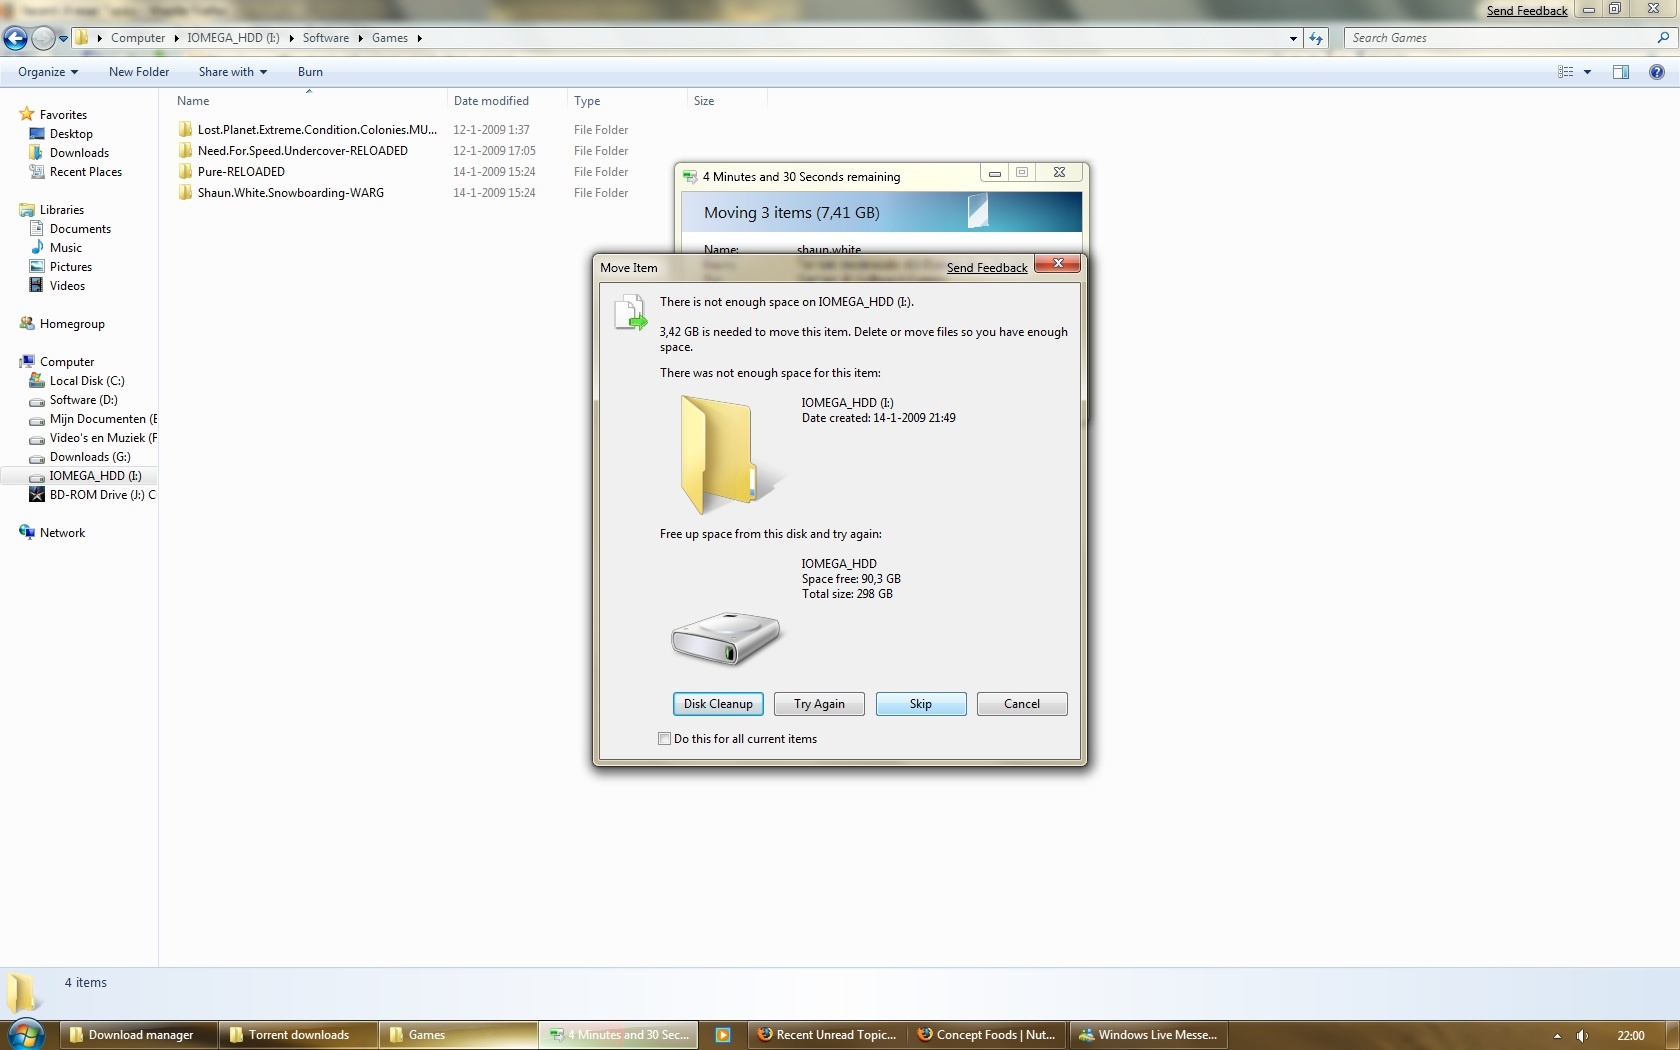Cancel the Move Item dialog
This screenshot has height=1050, width=1680.
pos(1022,704)
